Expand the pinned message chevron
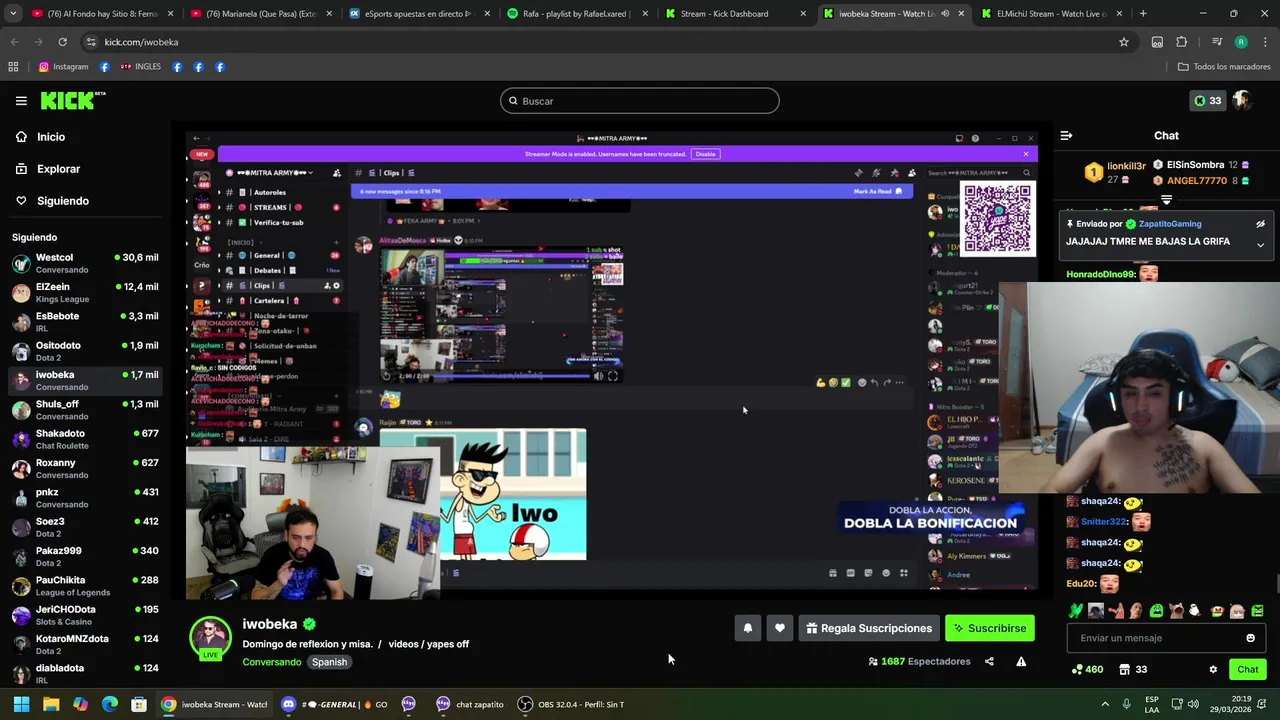The image size is (1280, 720). click(1260, 244)
